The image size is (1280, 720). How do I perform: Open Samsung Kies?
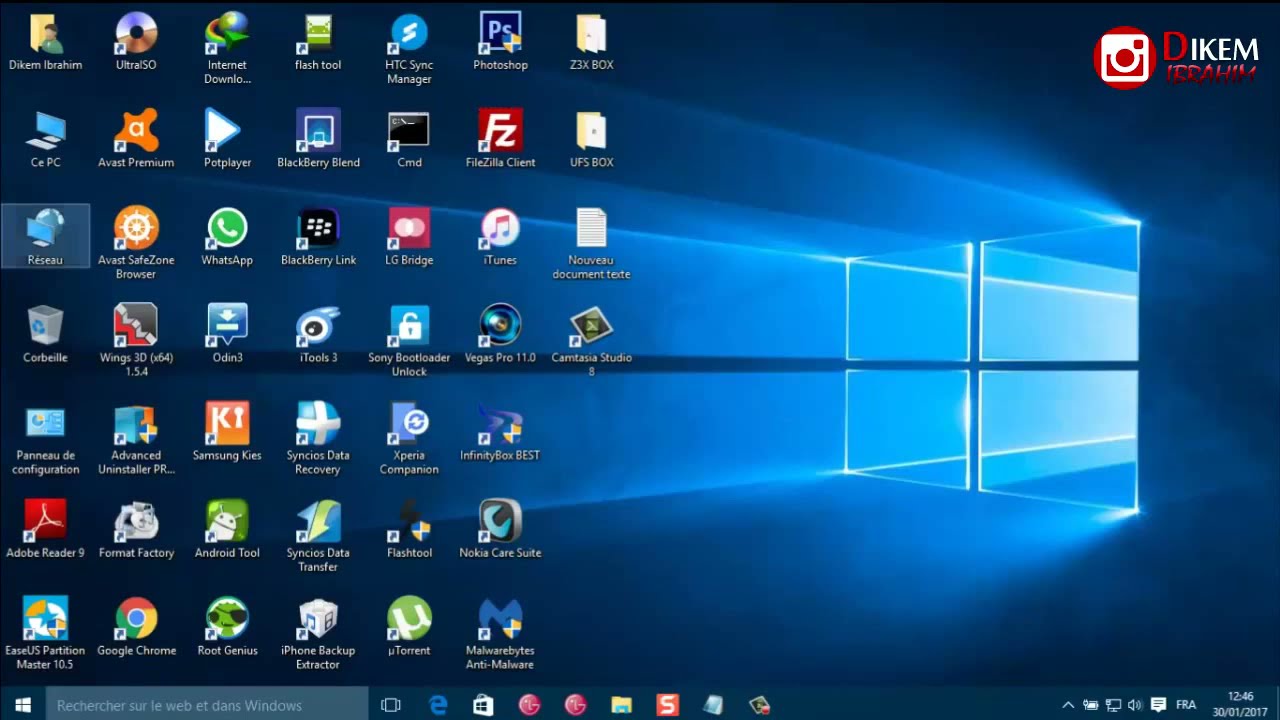pos(227,431)
